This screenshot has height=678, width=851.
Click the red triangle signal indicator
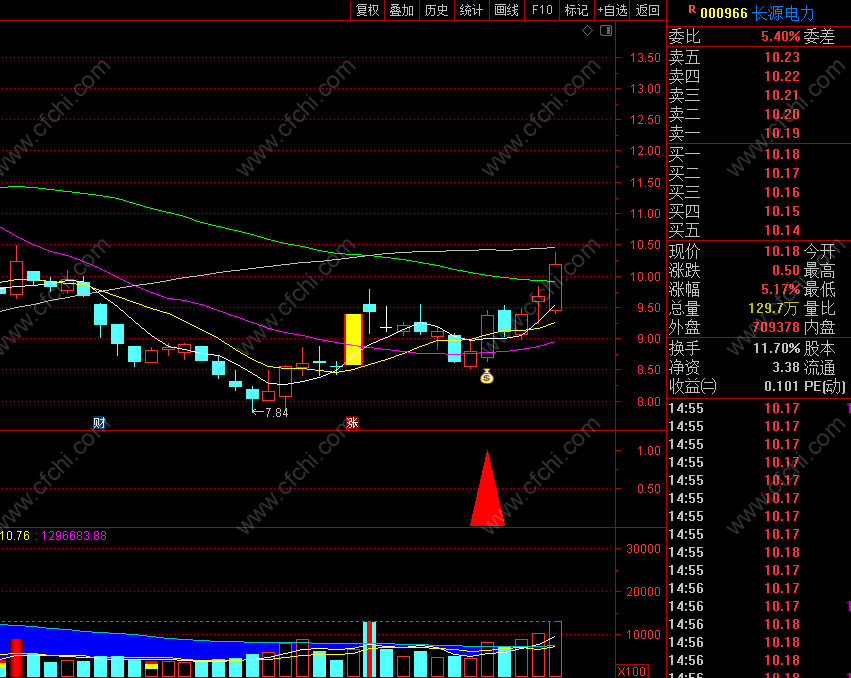pyautogui.click(x=487, y=489)
